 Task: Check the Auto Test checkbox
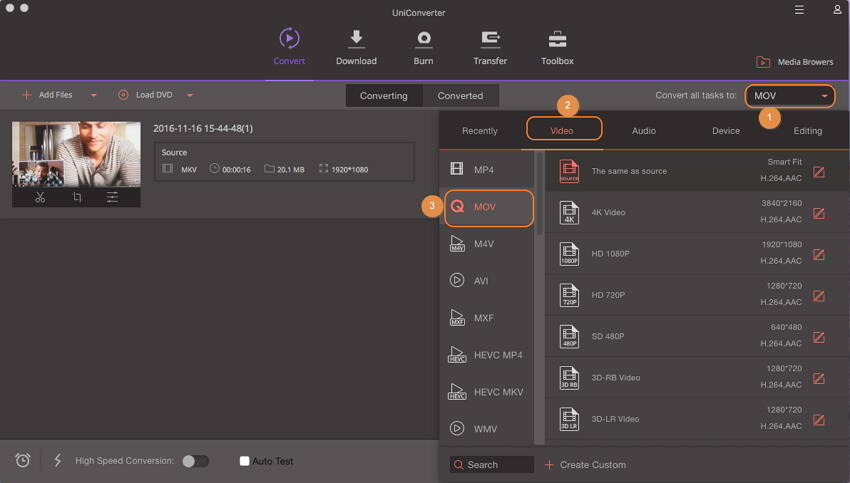[x=244, y=461]
